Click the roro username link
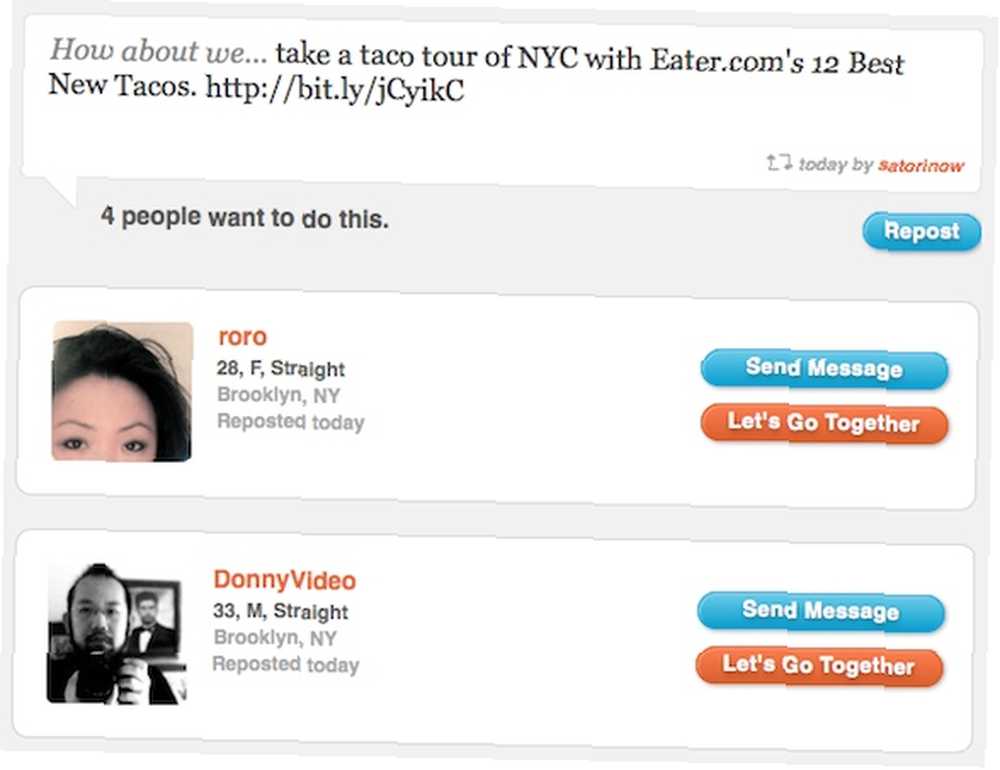Screen dimensions: 1000x770 click(x=242, y=336)
